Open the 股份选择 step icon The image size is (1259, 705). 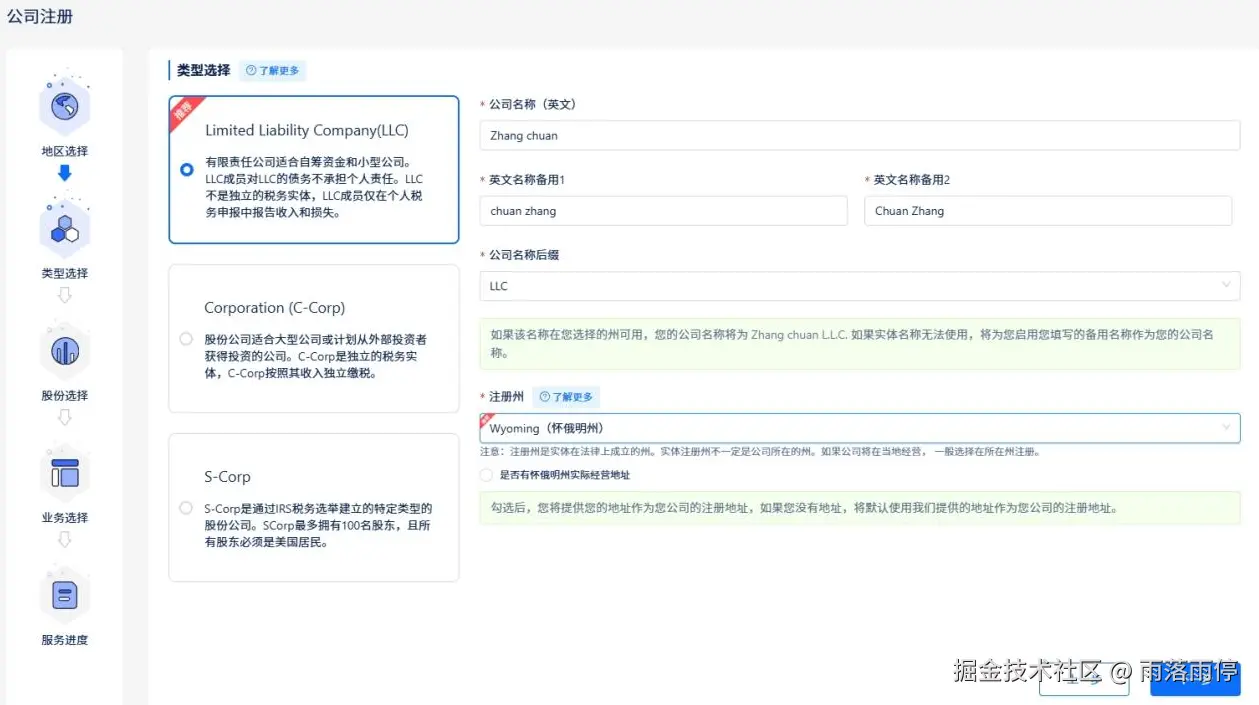(x=65, y=350)
